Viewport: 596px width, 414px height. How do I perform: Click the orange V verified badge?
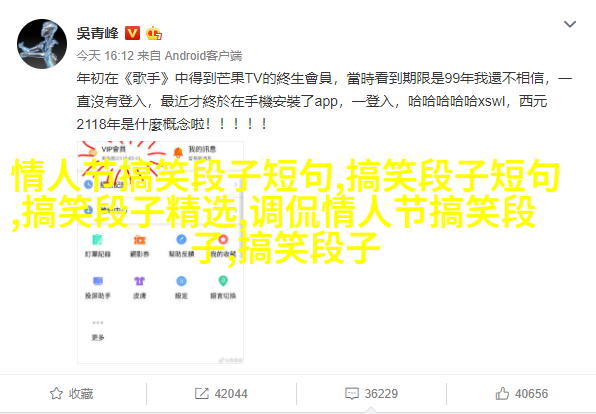(132, 33)
